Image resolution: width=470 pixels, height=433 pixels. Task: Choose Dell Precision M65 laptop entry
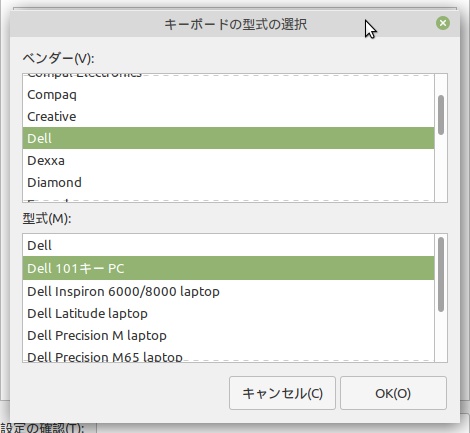tap(228, 355)
